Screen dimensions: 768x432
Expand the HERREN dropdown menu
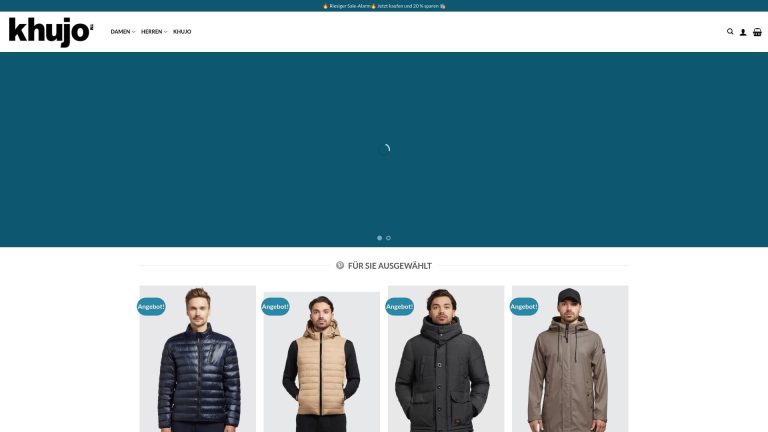tap(154, 32)
